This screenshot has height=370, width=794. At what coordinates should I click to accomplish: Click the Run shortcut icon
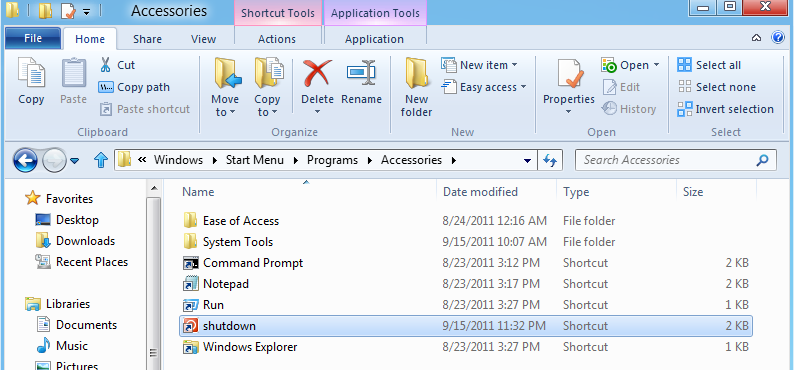190,305
